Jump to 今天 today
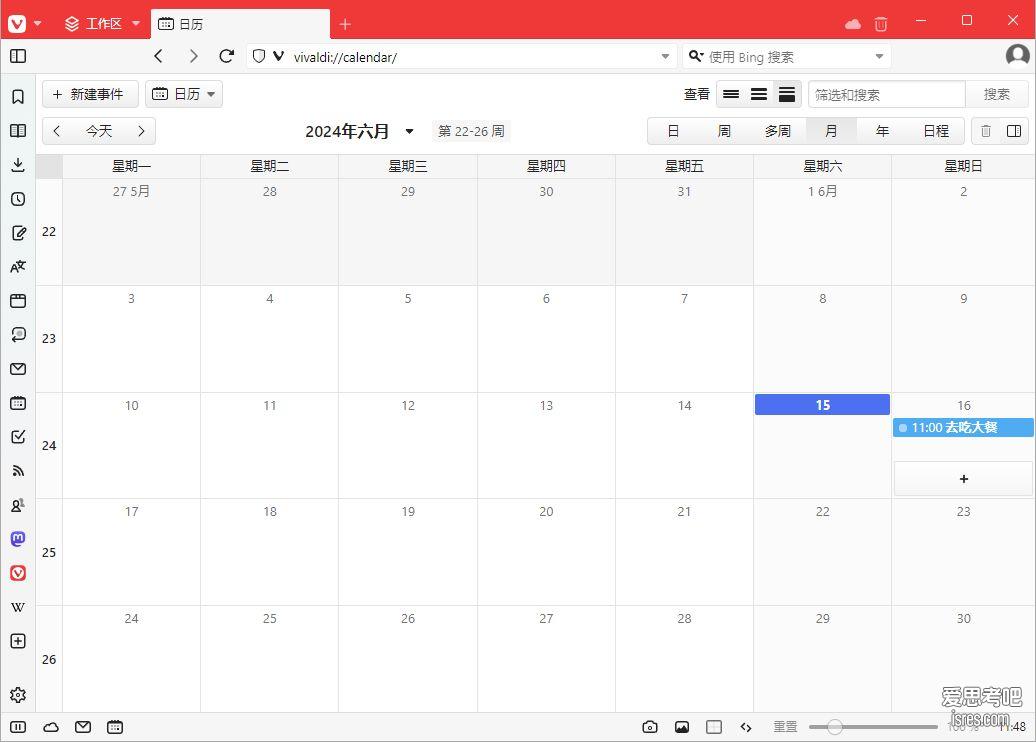Image resolution: width=1036 pixels, height=742 pixels. (x=99, y=131)
